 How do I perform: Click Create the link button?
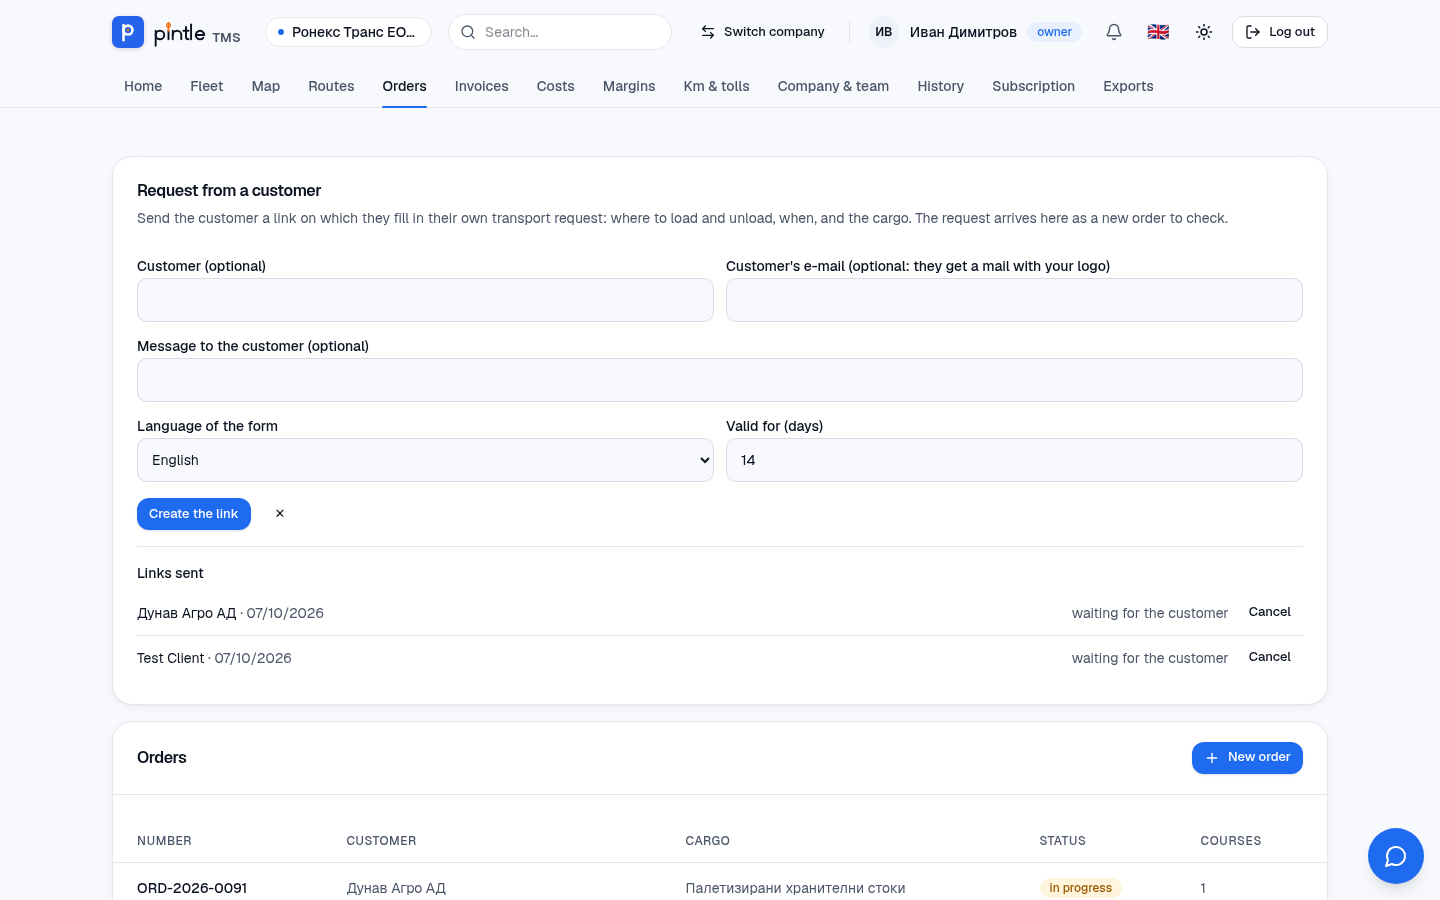click(x=194, y=514)
